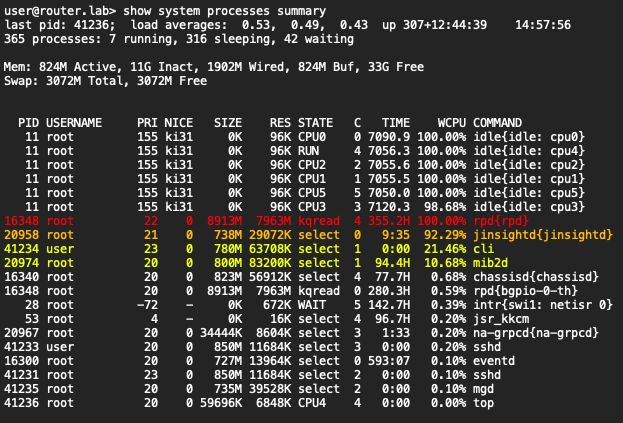Click the red 355.2H time value

(x=389, y=221)
